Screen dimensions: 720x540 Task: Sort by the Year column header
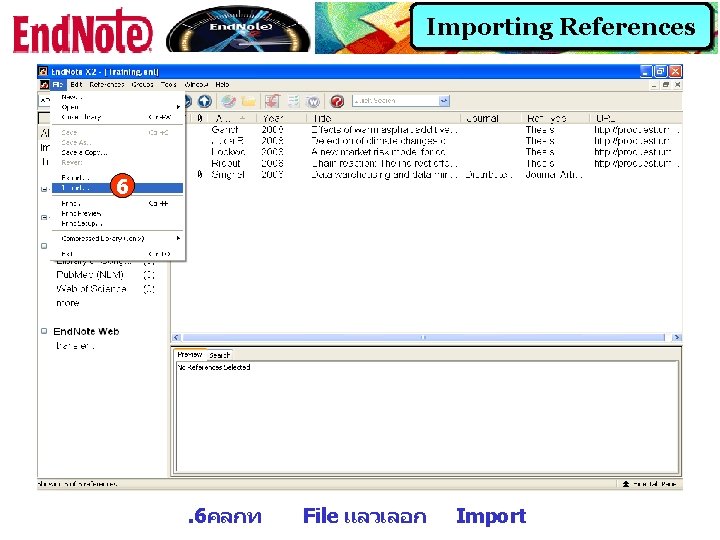(x=281, y=118)
